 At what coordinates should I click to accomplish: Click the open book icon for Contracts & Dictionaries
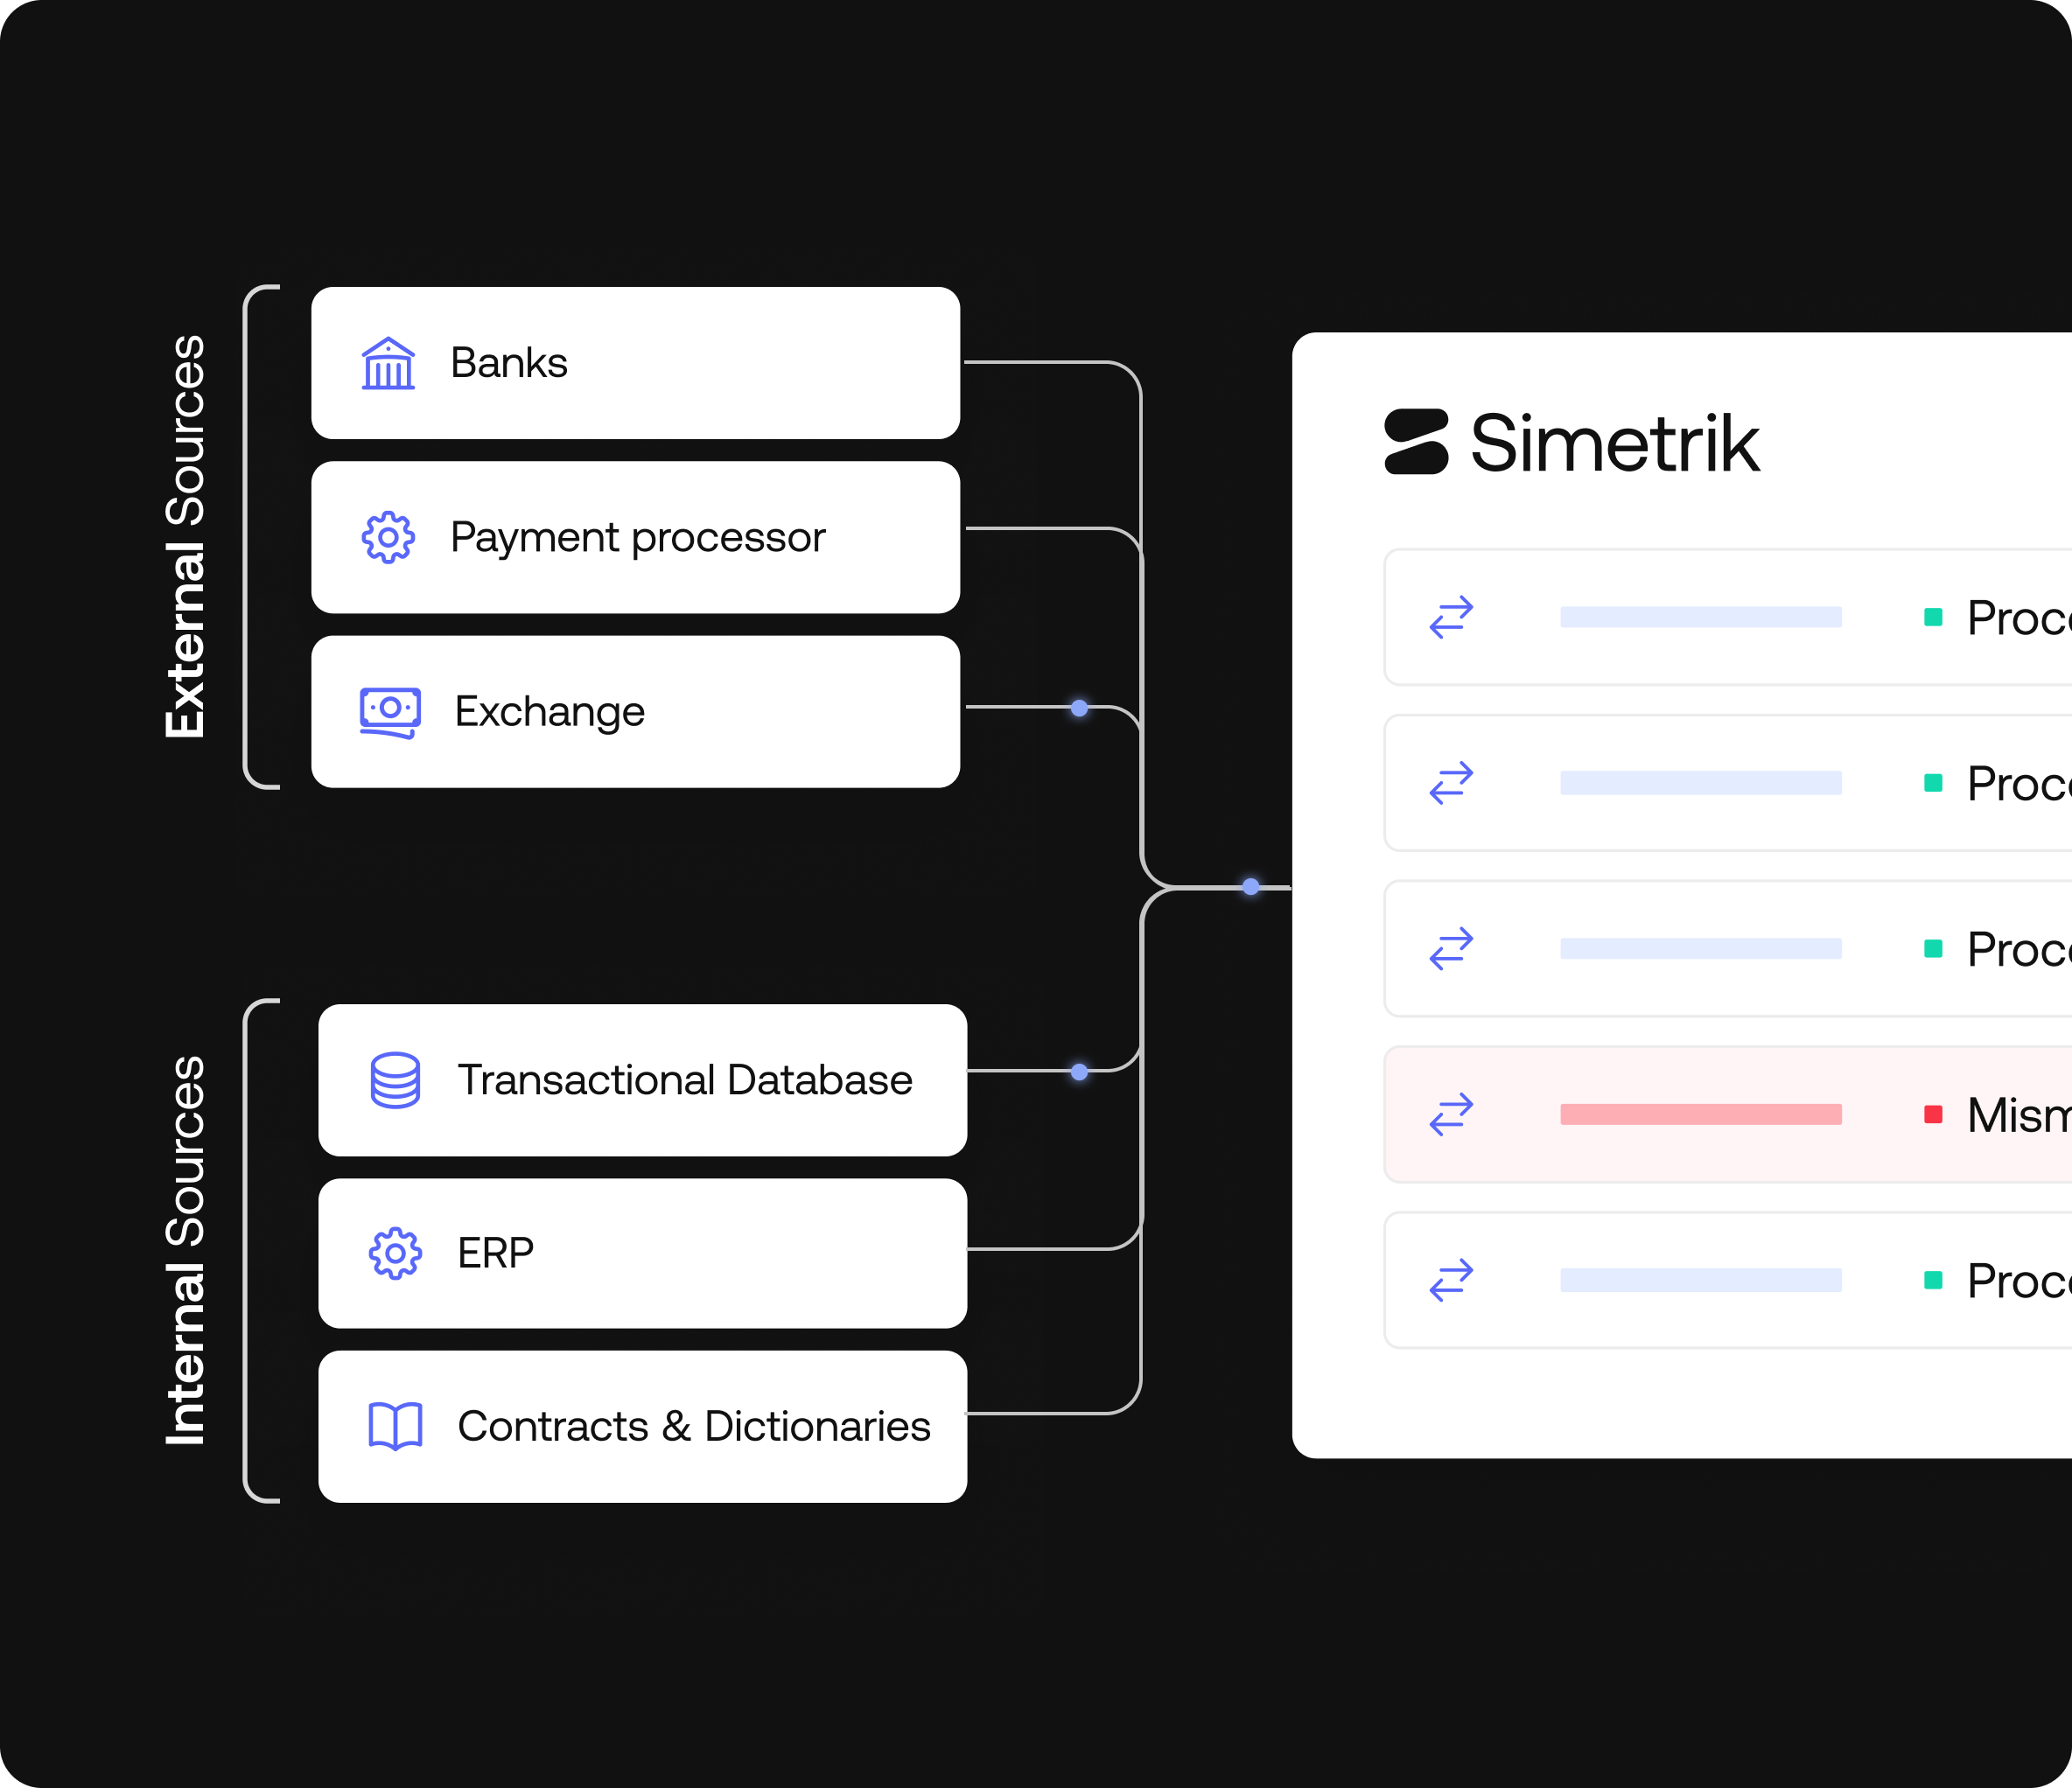395,1426
